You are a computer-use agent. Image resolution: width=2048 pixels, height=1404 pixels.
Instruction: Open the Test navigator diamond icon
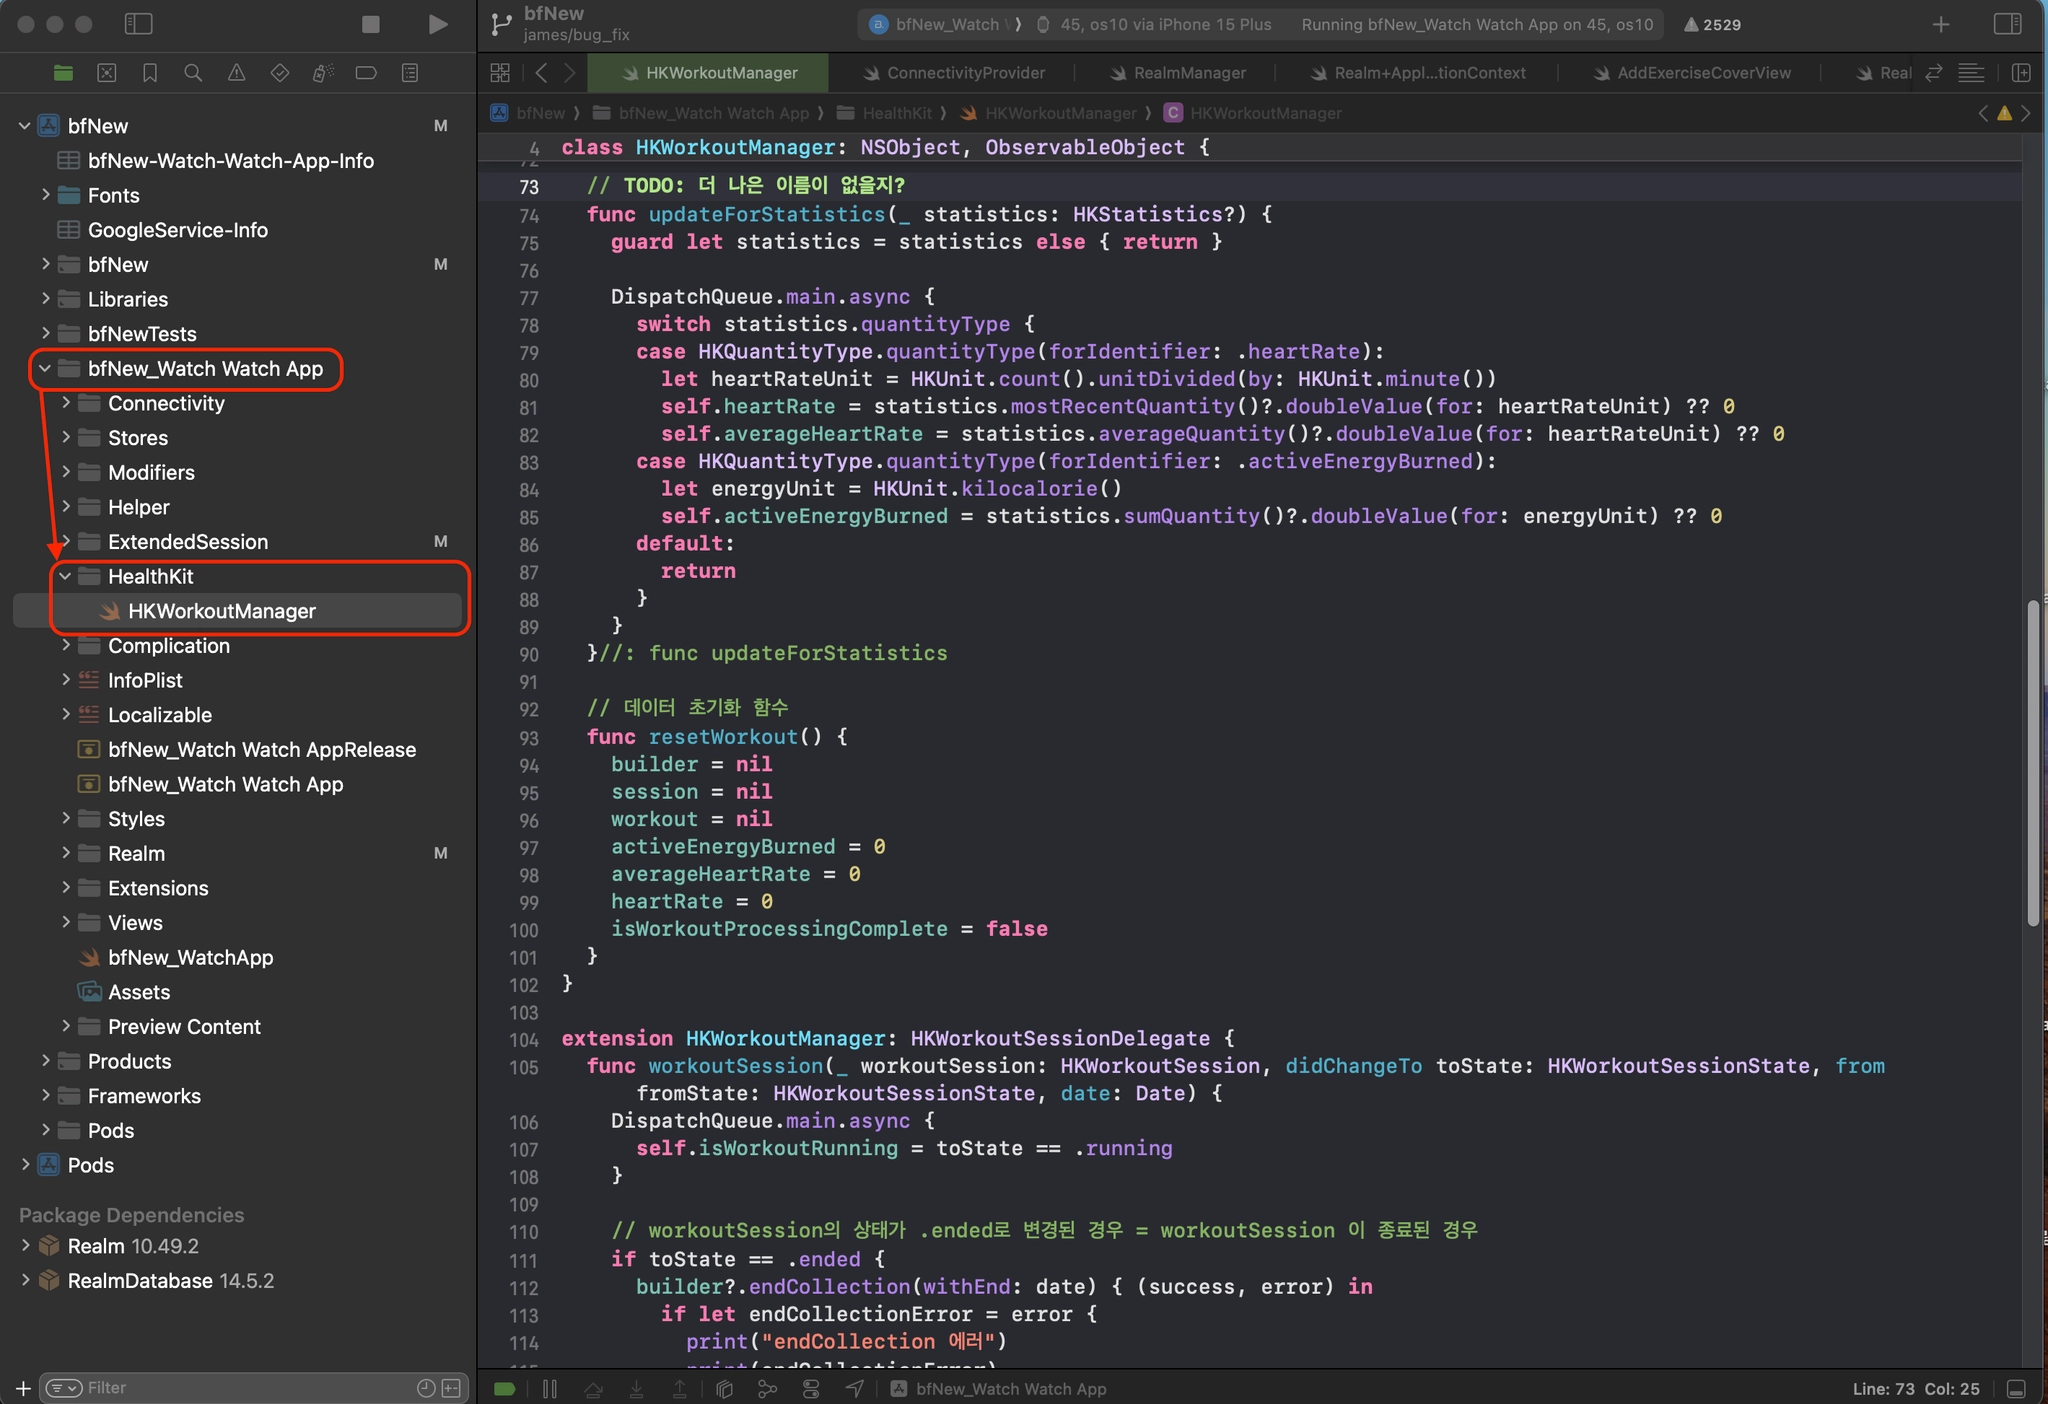click(279, 73)
